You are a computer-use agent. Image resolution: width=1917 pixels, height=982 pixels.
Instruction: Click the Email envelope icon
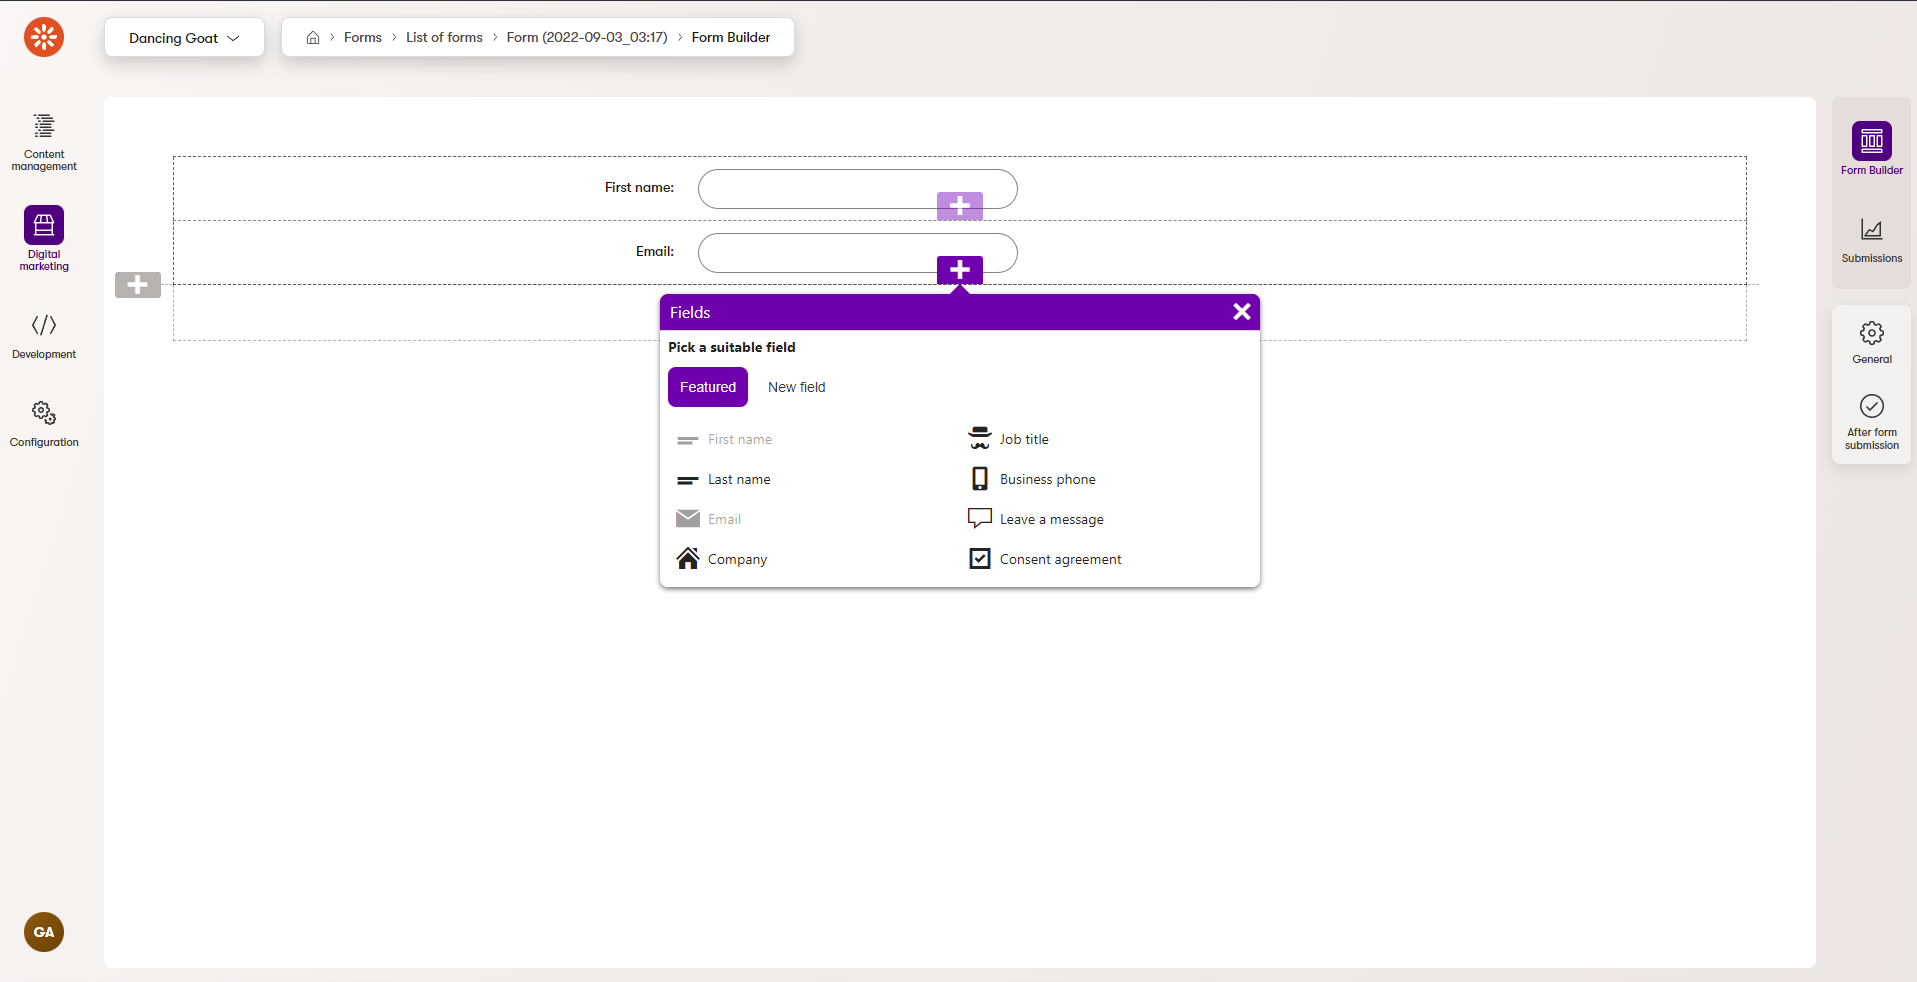tap(688, 518)
